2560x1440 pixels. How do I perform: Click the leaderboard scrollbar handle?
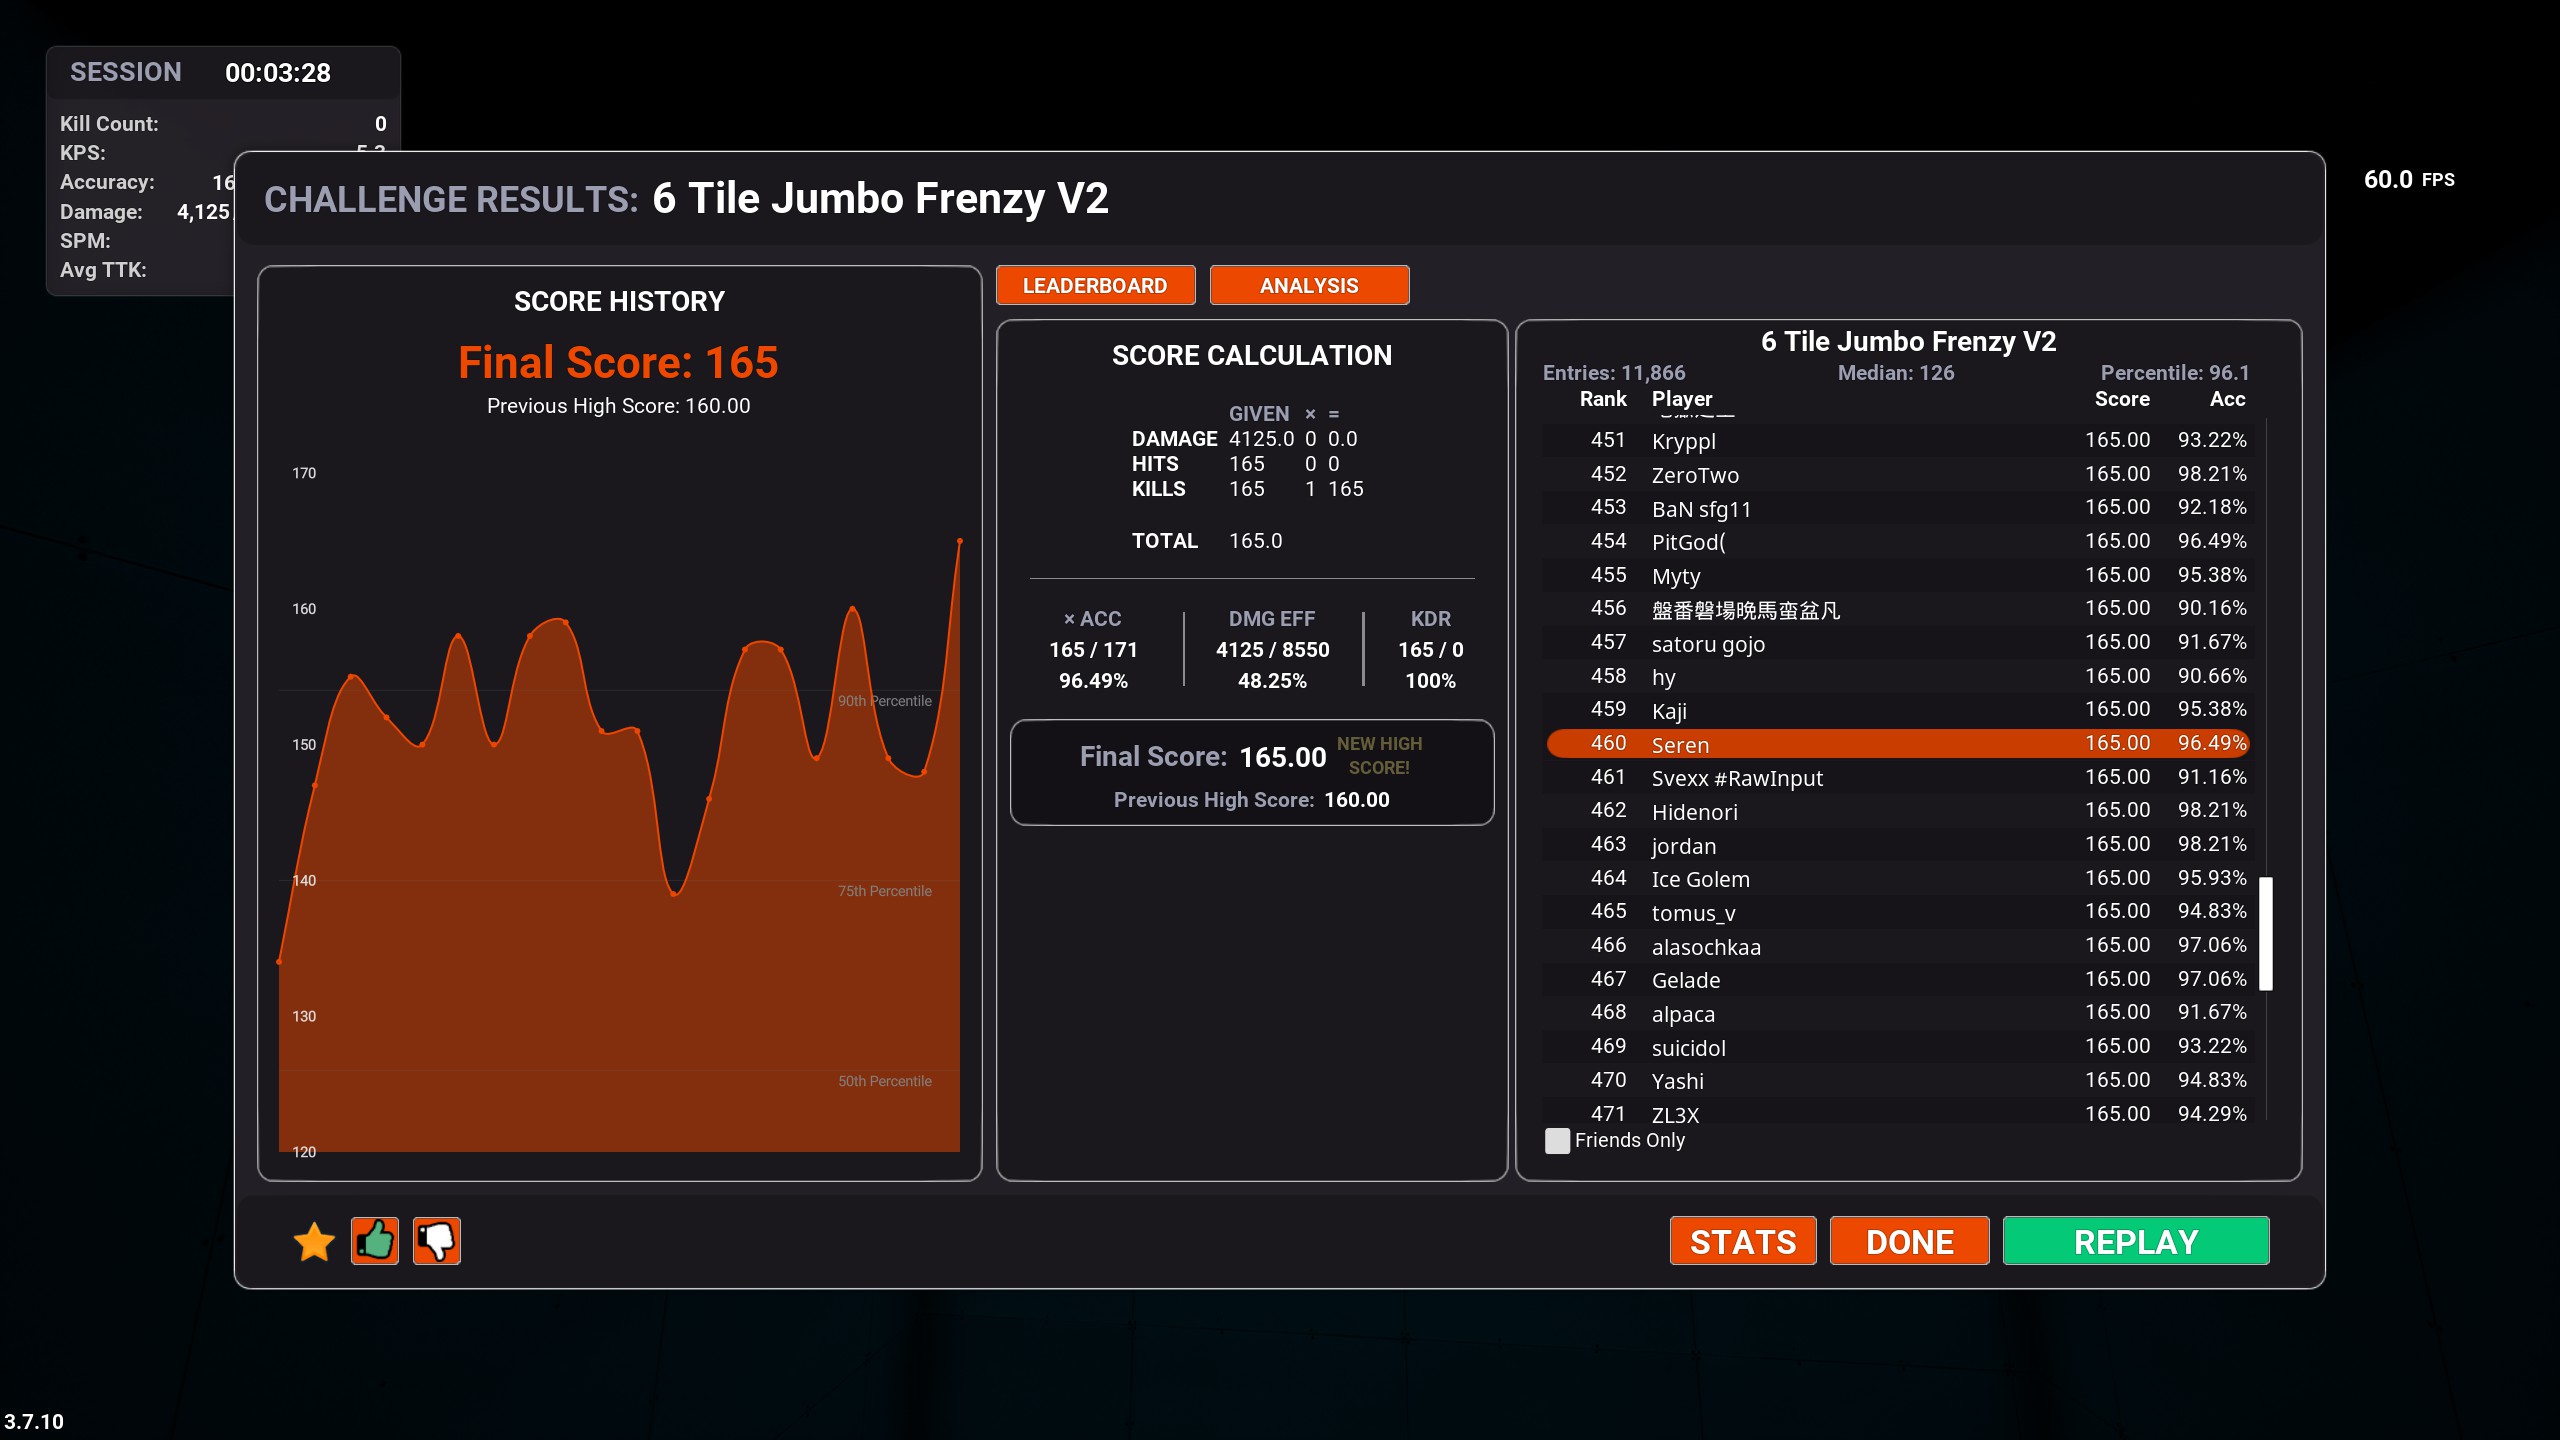2266,933
